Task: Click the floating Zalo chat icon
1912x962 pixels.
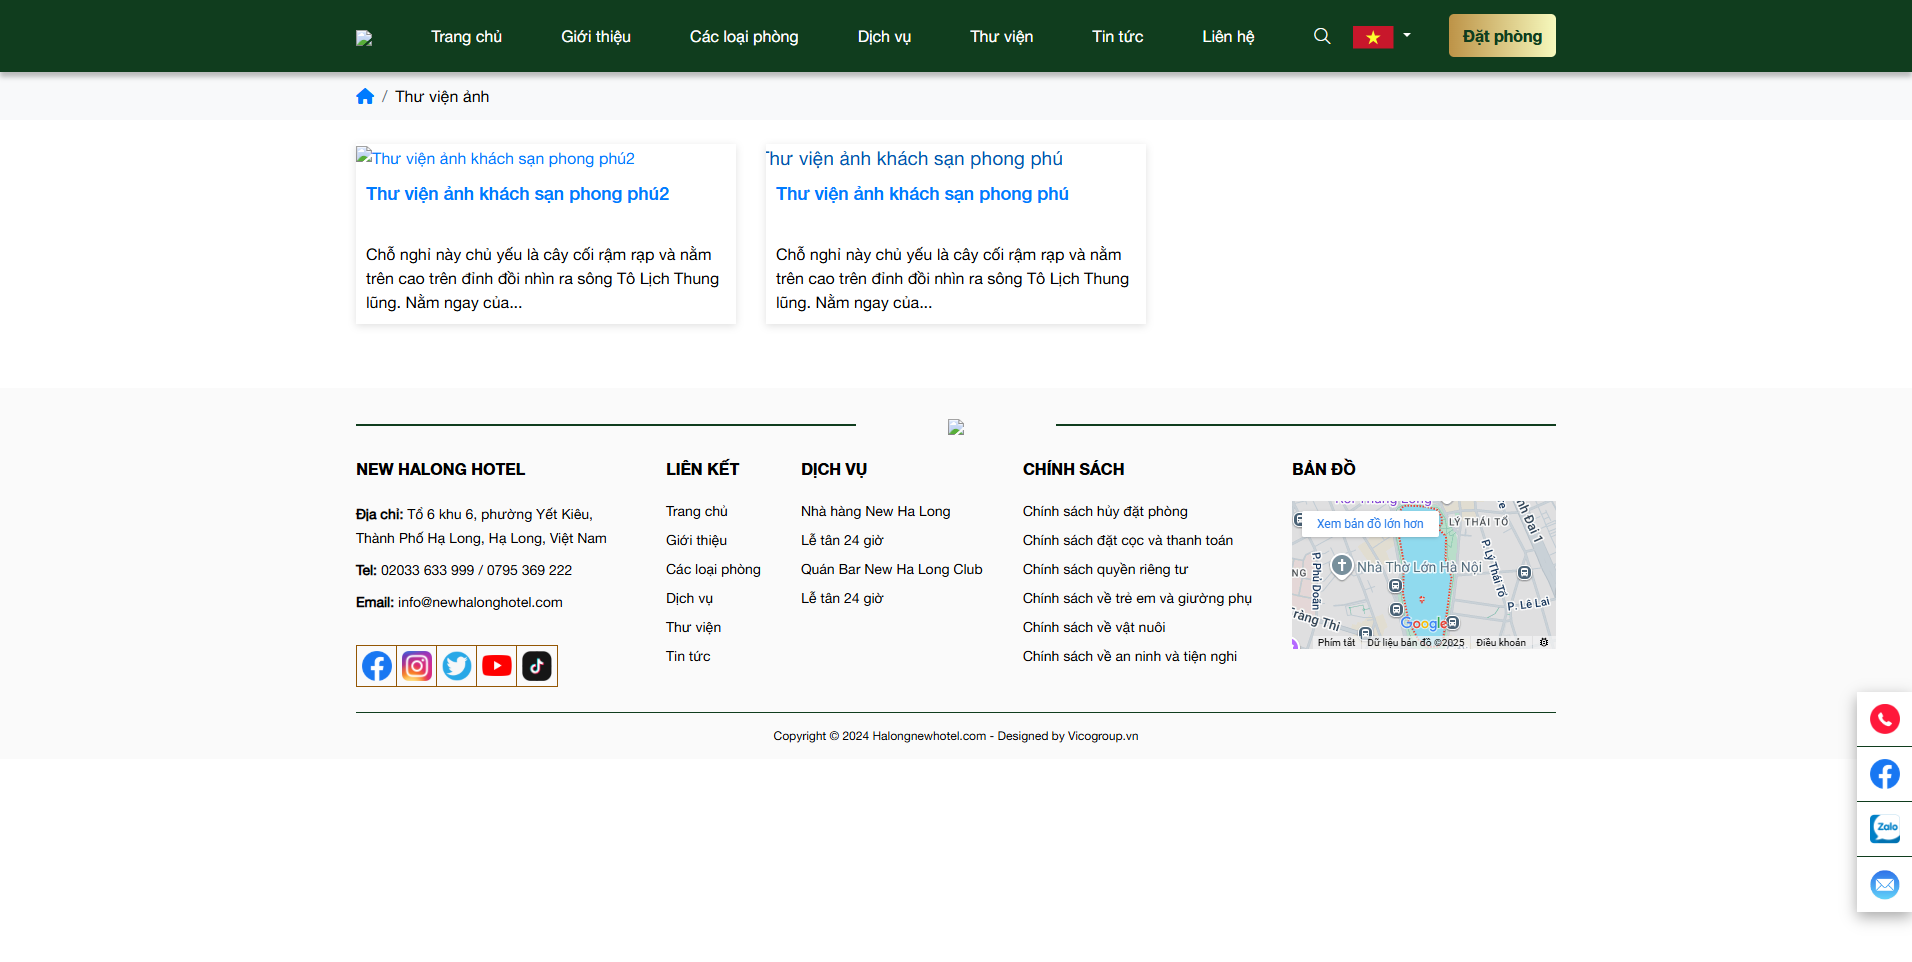Action: pyautogui.click(x=1884, y=828)
